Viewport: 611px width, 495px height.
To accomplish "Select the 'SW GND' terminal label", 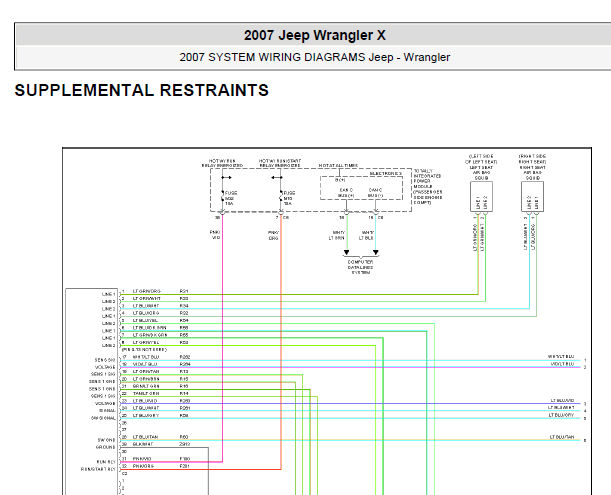I will coord(106,440).
